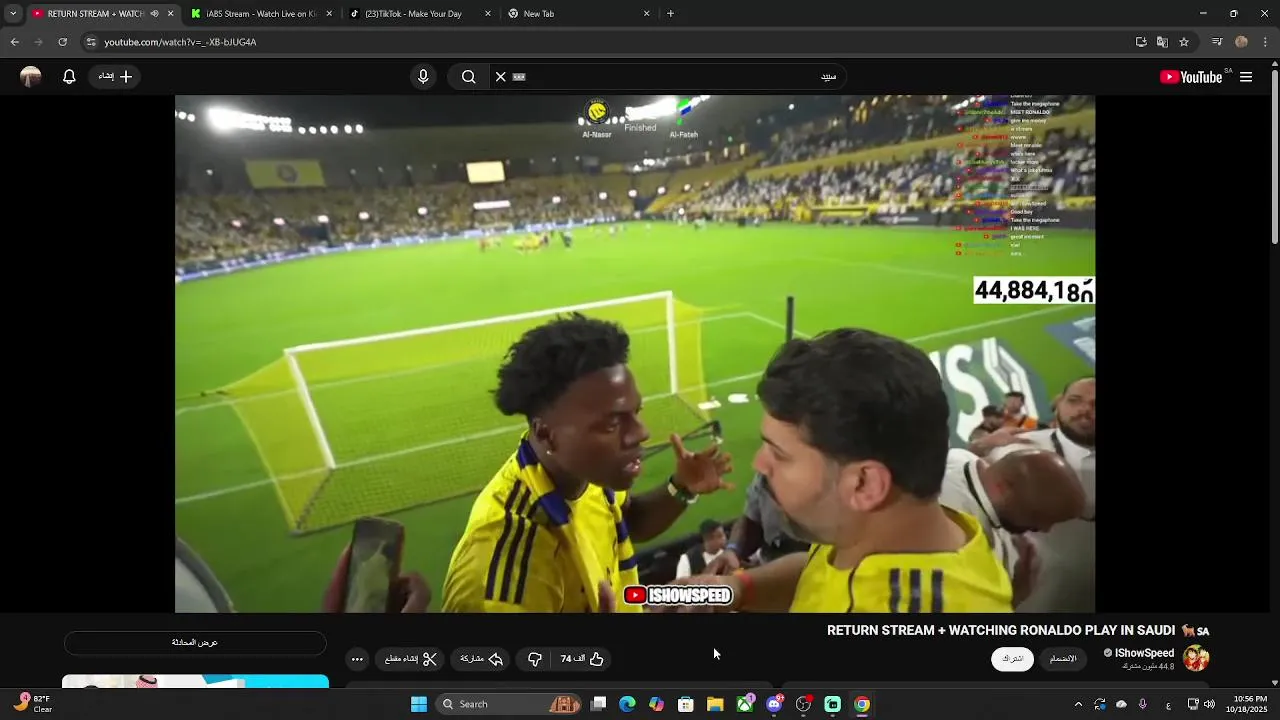Viewport: 1280px width, 720px height.
Task: Translate this page icon
Action: point(1162,42)
